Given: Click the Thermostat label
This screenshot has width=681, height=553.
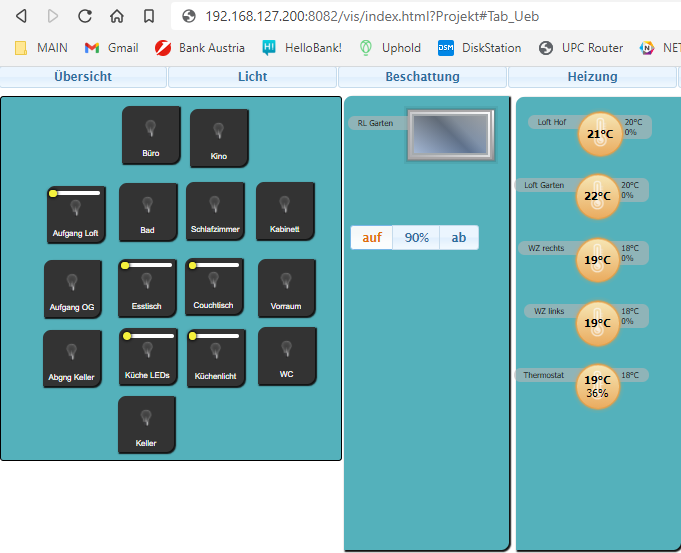Looking at the screenshot, I should [543, 375].
